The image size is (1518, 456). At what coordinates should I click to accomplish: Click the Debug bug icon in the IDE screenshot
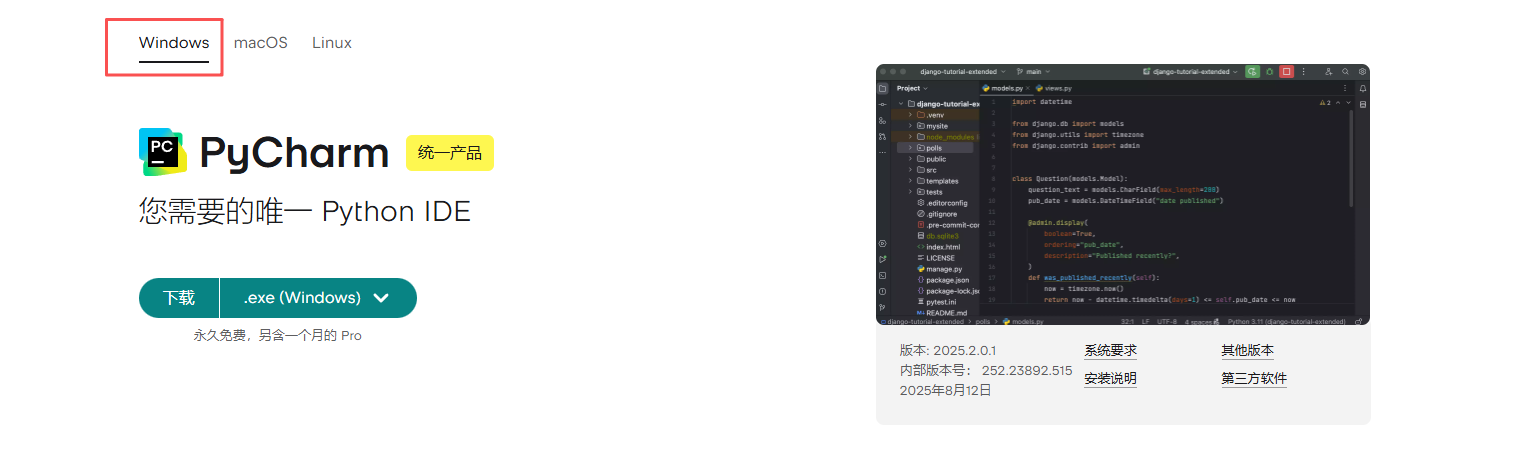1270,72
